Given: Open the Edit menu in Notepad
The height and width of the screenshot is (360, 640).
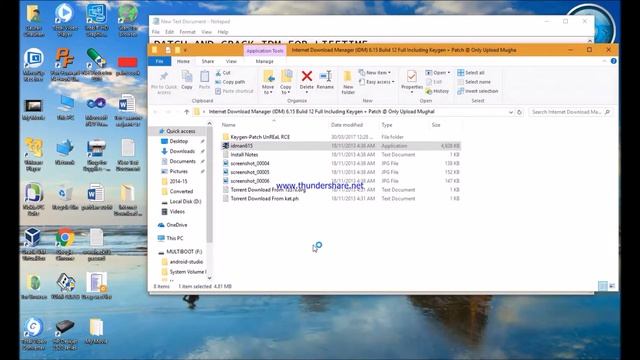Looking at the screenshot, I should point(169,32).
